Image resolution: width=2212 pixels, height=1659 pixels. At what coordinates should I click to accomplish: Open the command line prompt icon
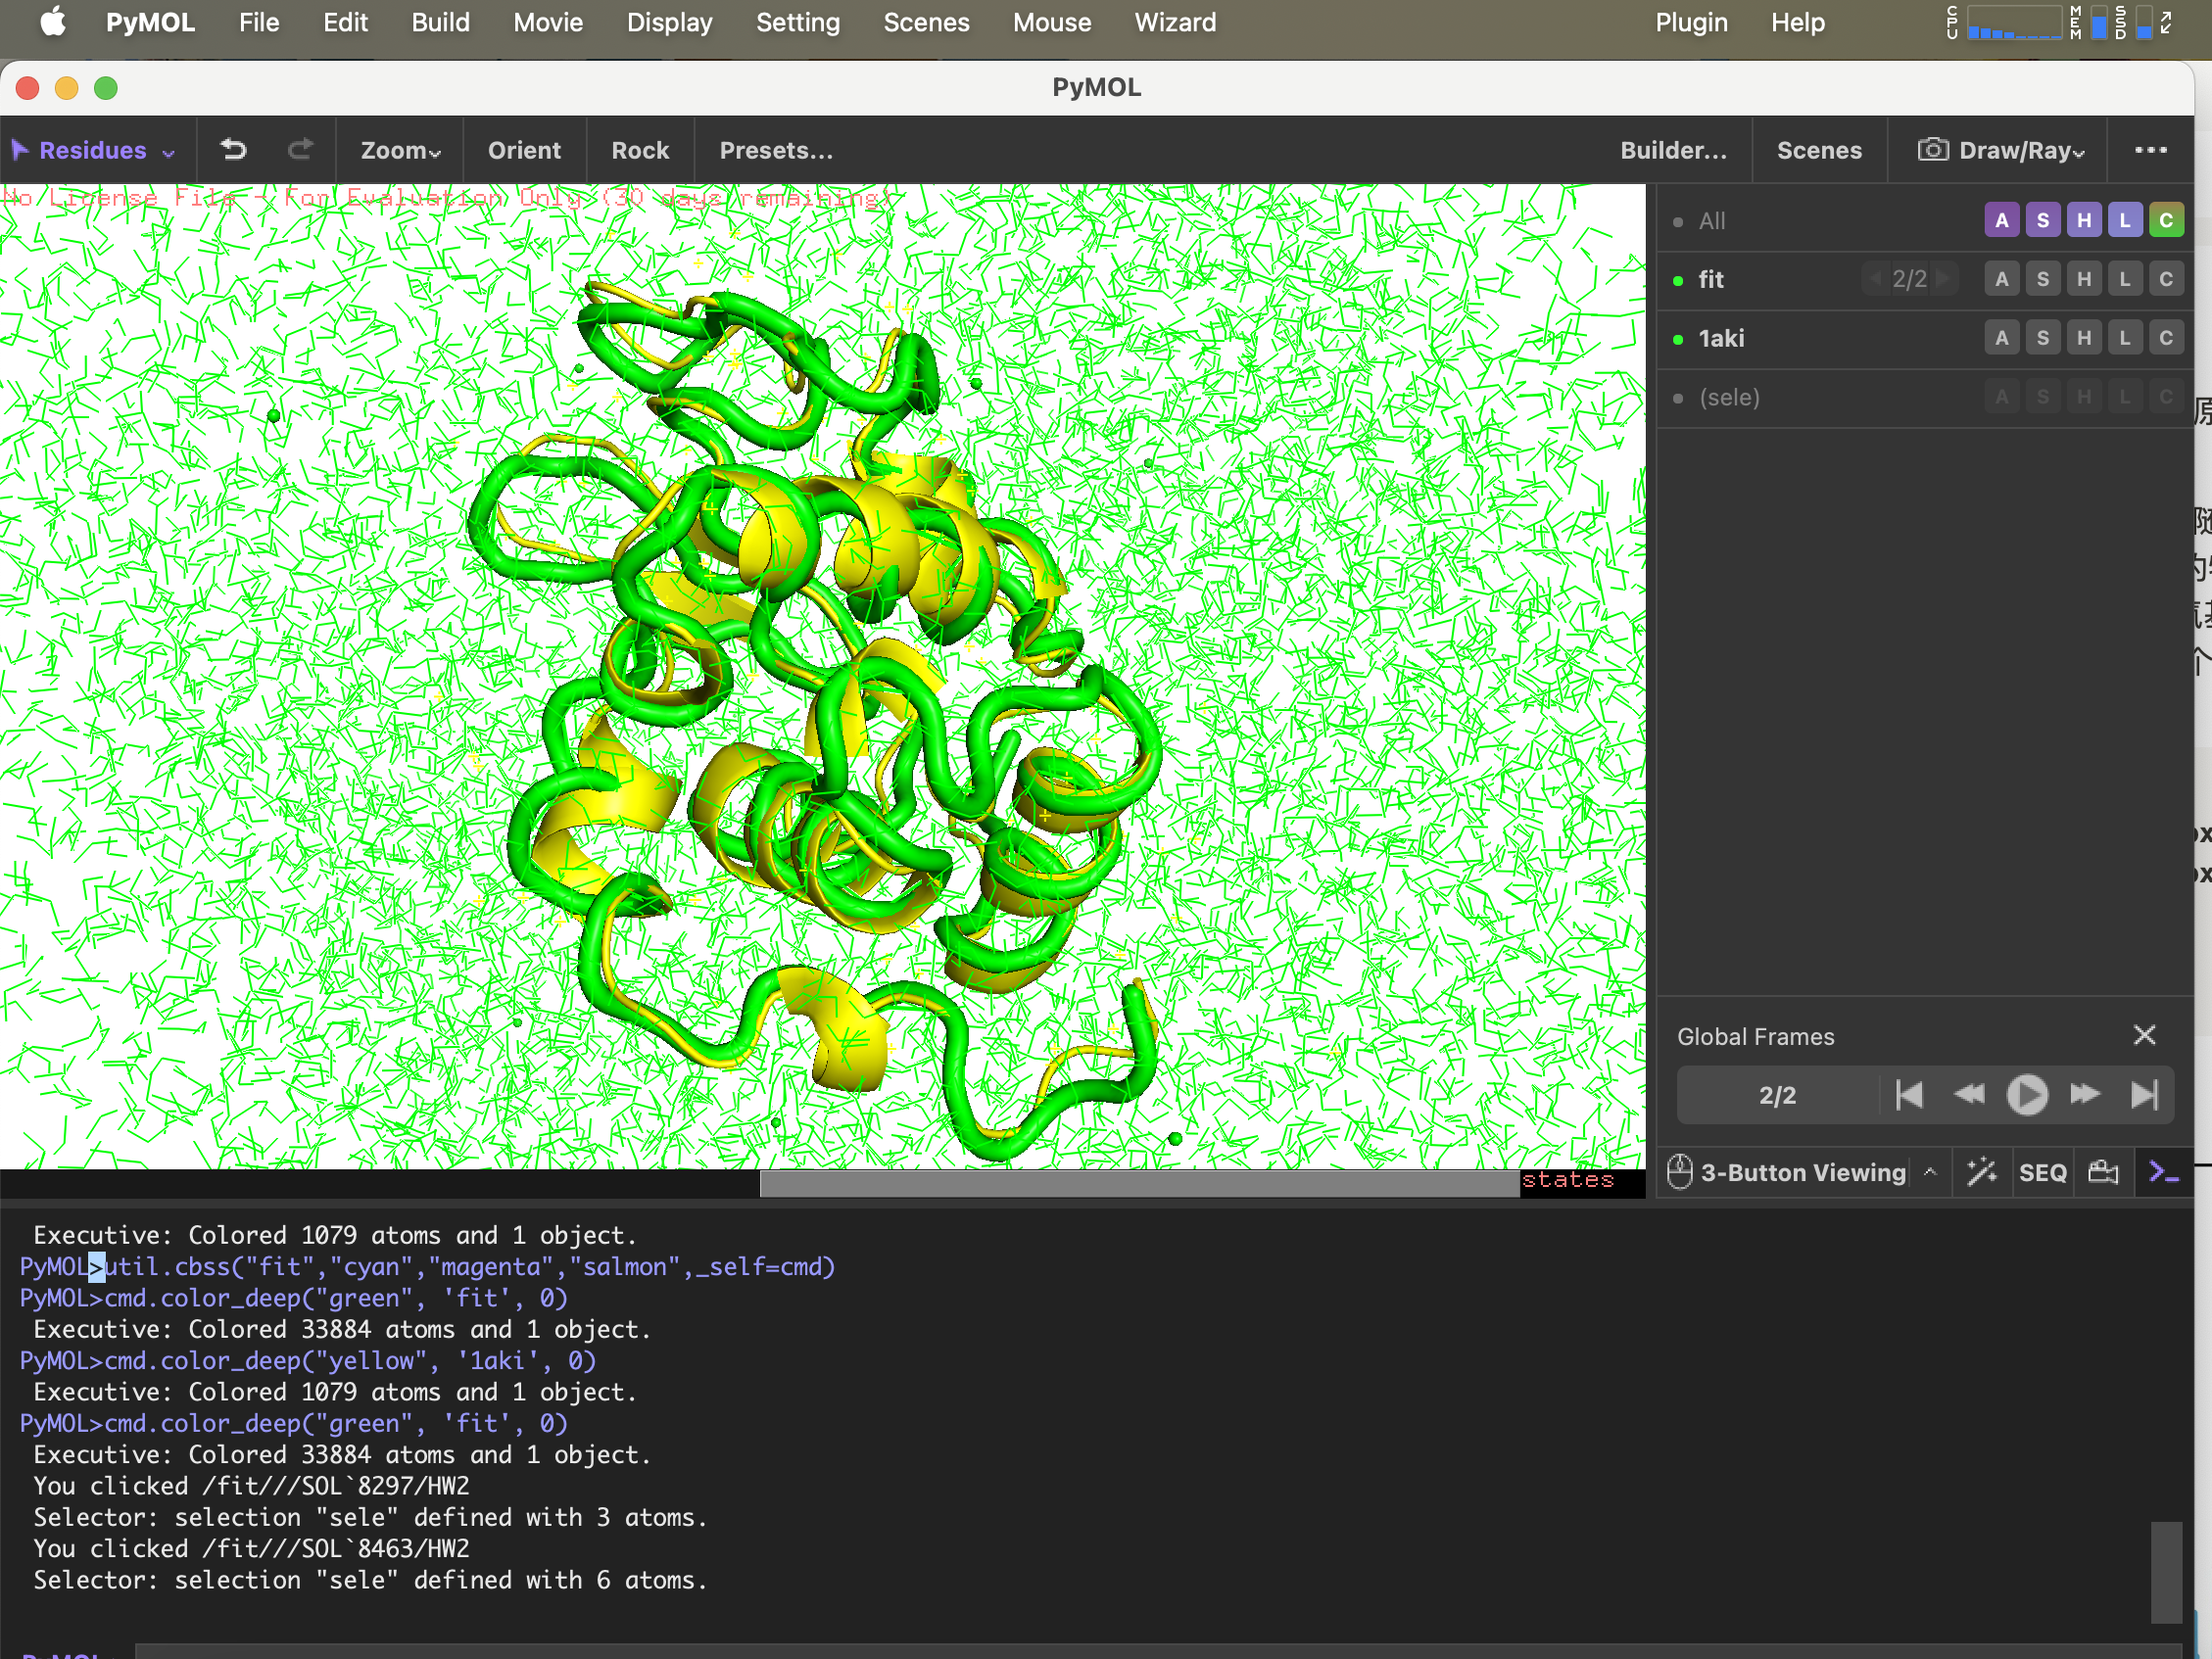pyautogui.click(x=2163, y=1172)
